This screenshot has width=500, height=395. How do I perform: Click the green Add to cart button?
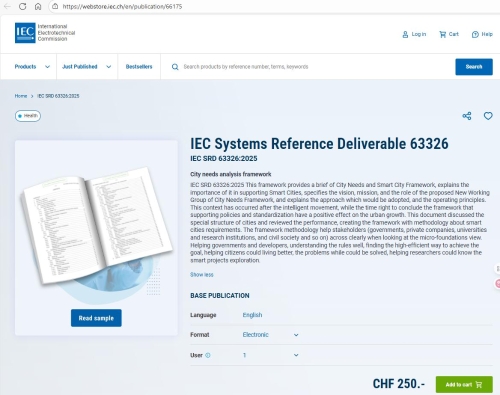click(464, 384)
